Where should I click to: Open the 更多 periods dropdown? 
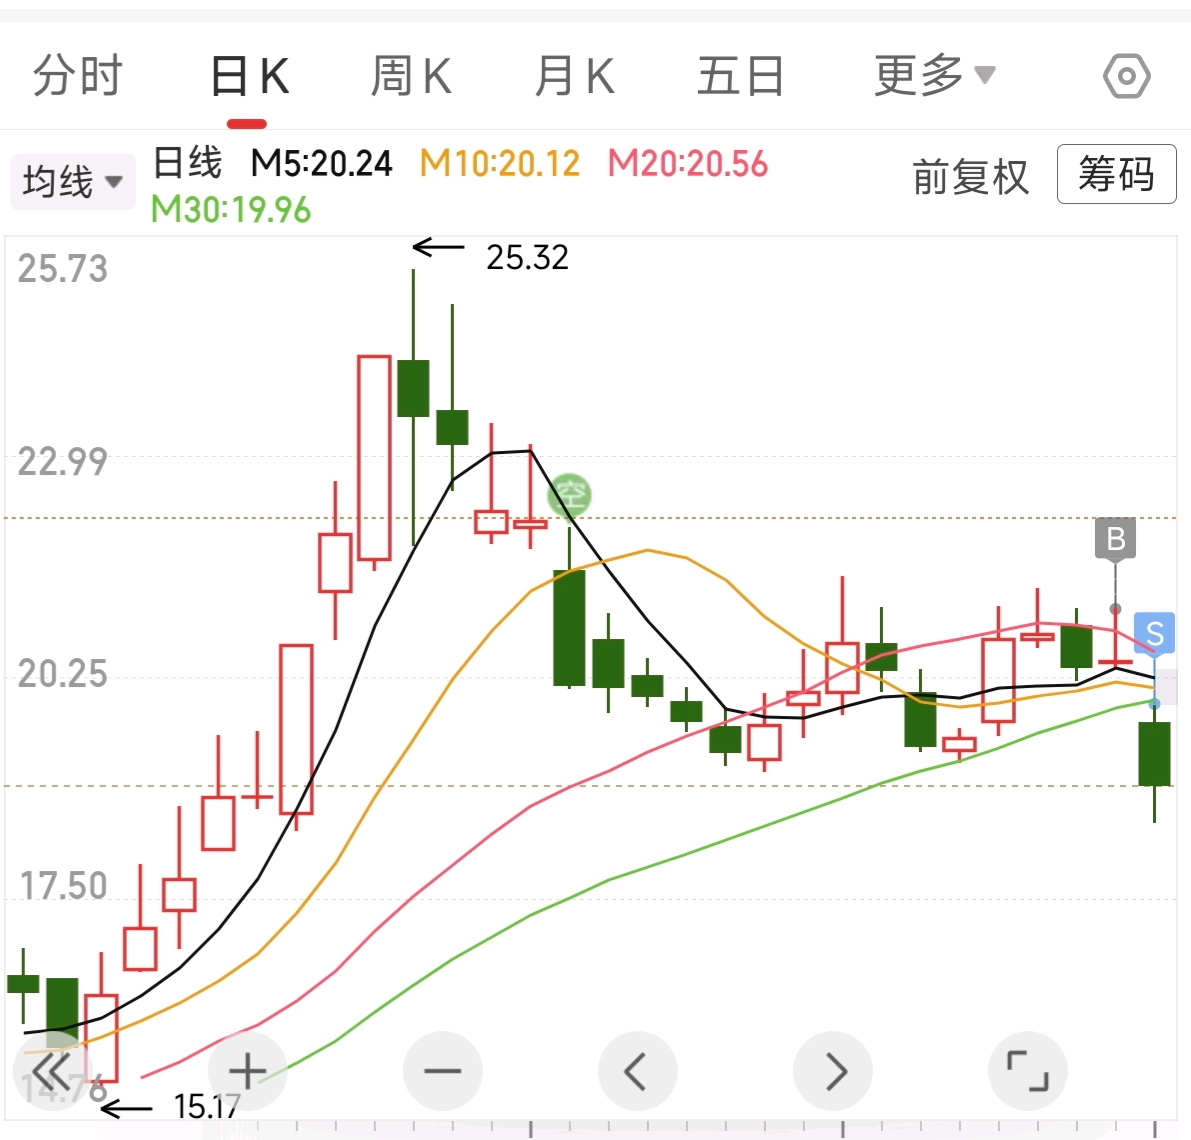tap(933, 76)
